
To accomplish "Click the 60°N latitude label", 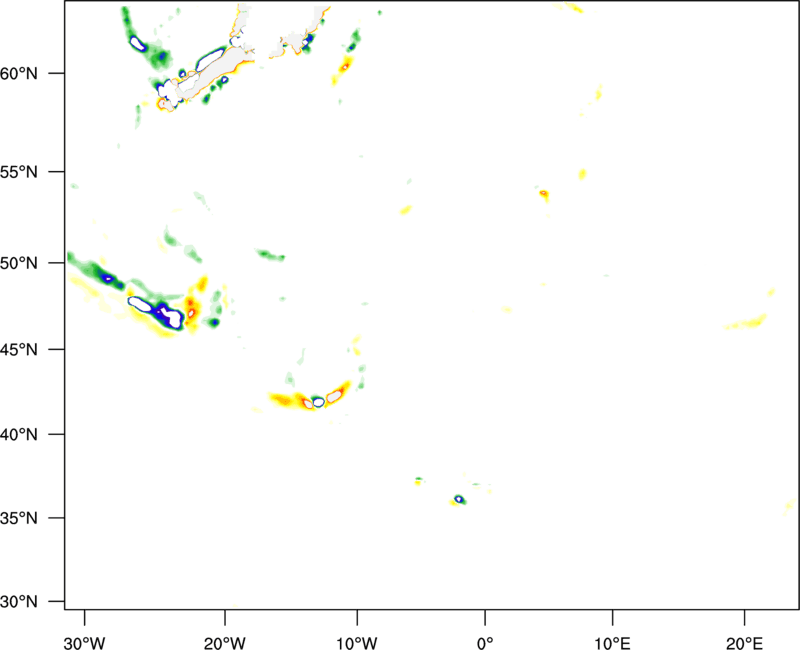I will (x=19, y=74).
